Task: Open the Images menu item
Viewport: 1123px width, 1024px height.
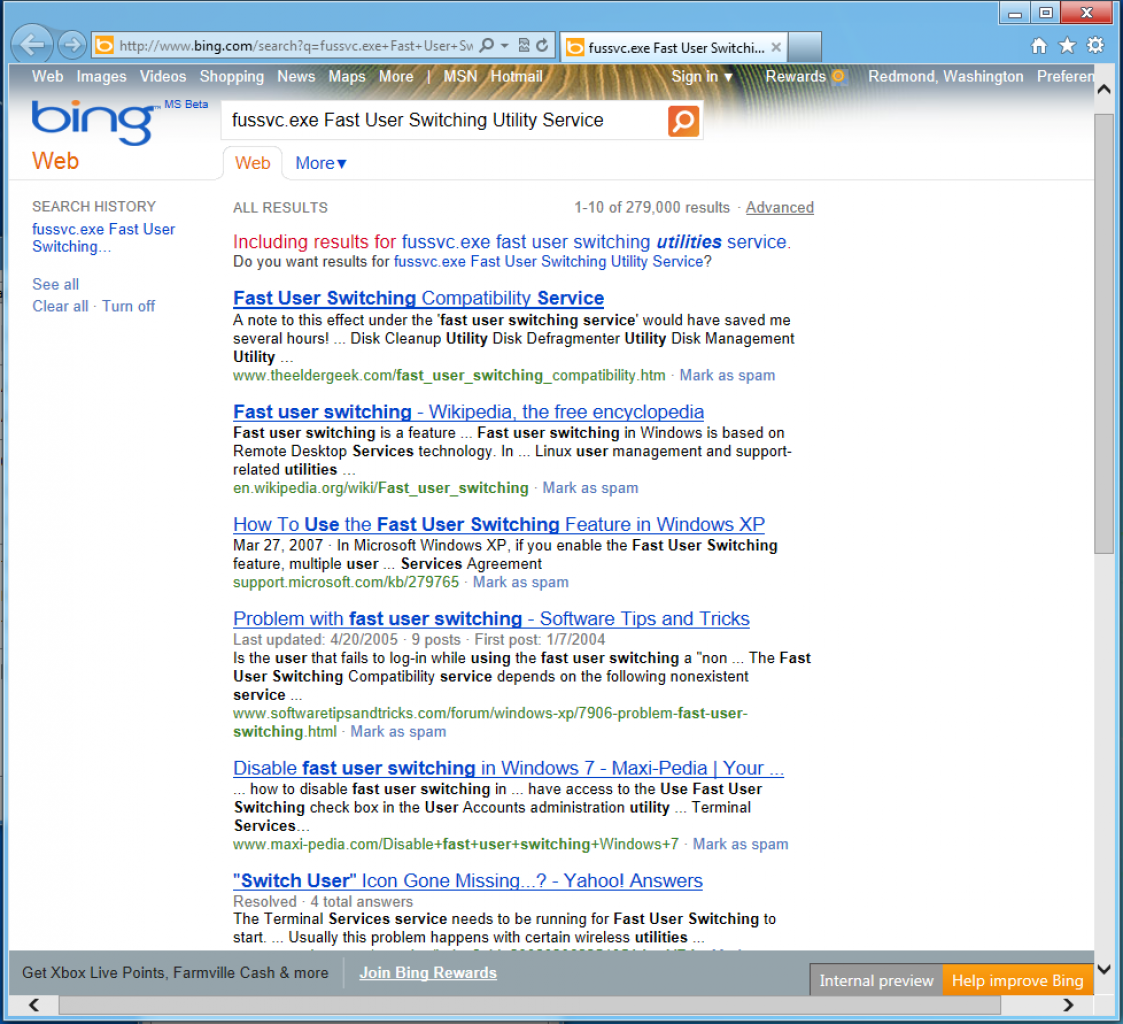Action: (101, 77)
